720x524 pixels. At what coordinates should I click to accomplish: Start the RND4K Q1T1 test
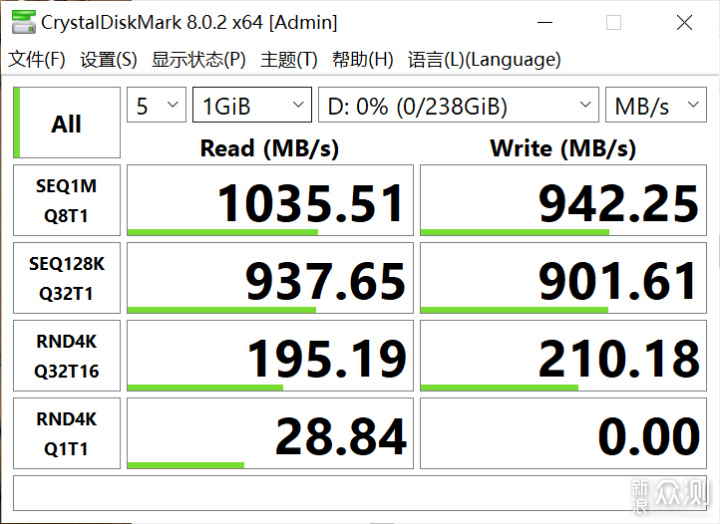(67, 434)
